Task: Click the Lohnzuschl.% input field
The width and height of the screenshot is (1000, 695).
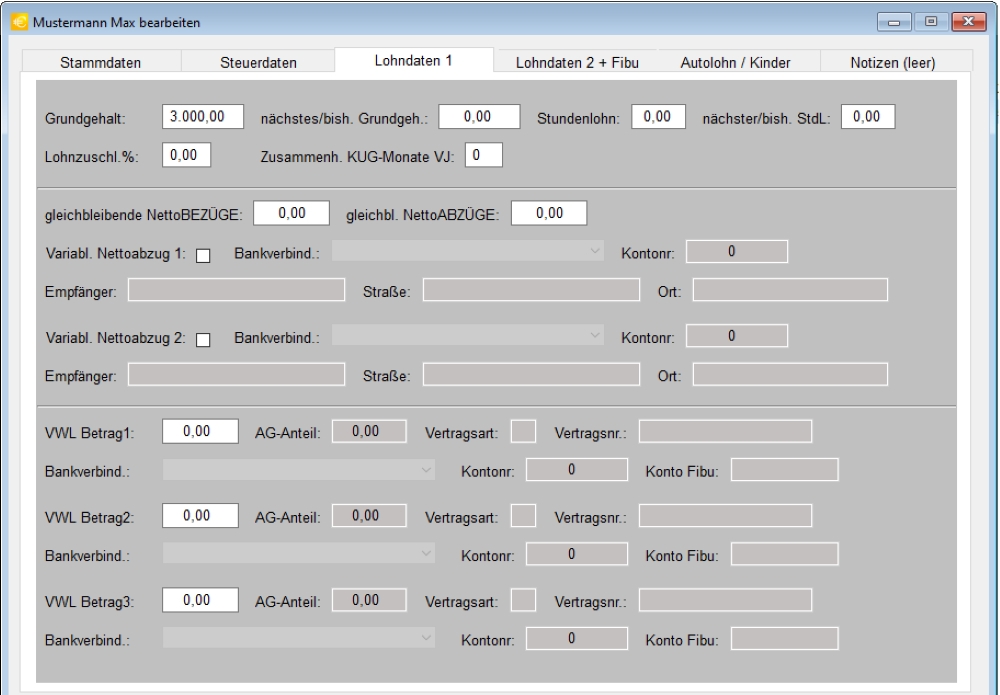Action: (186, 155)
